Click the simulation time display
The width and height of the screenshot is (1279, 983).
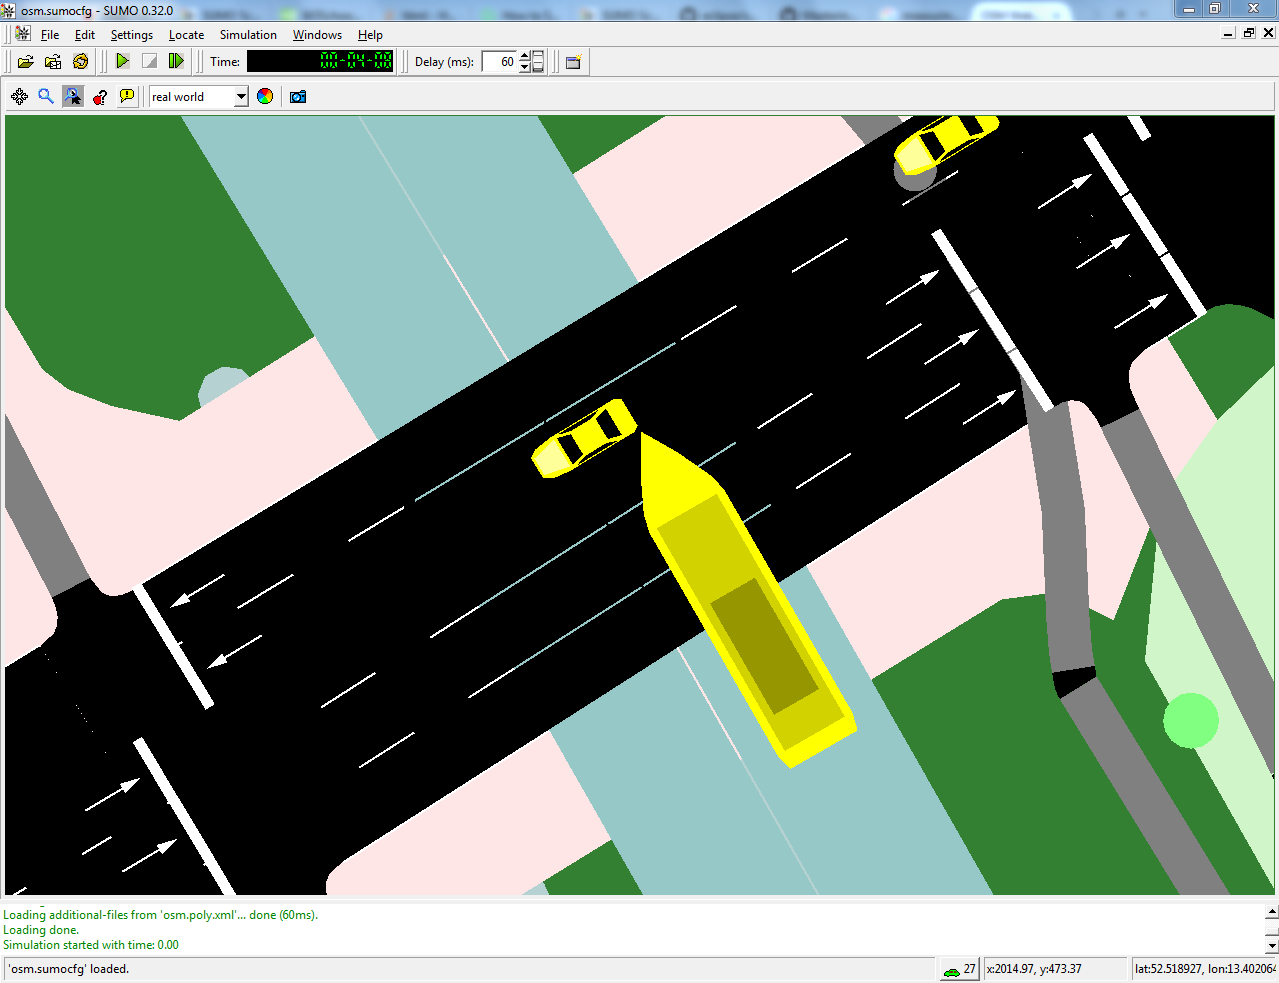(x=320, y=61)
